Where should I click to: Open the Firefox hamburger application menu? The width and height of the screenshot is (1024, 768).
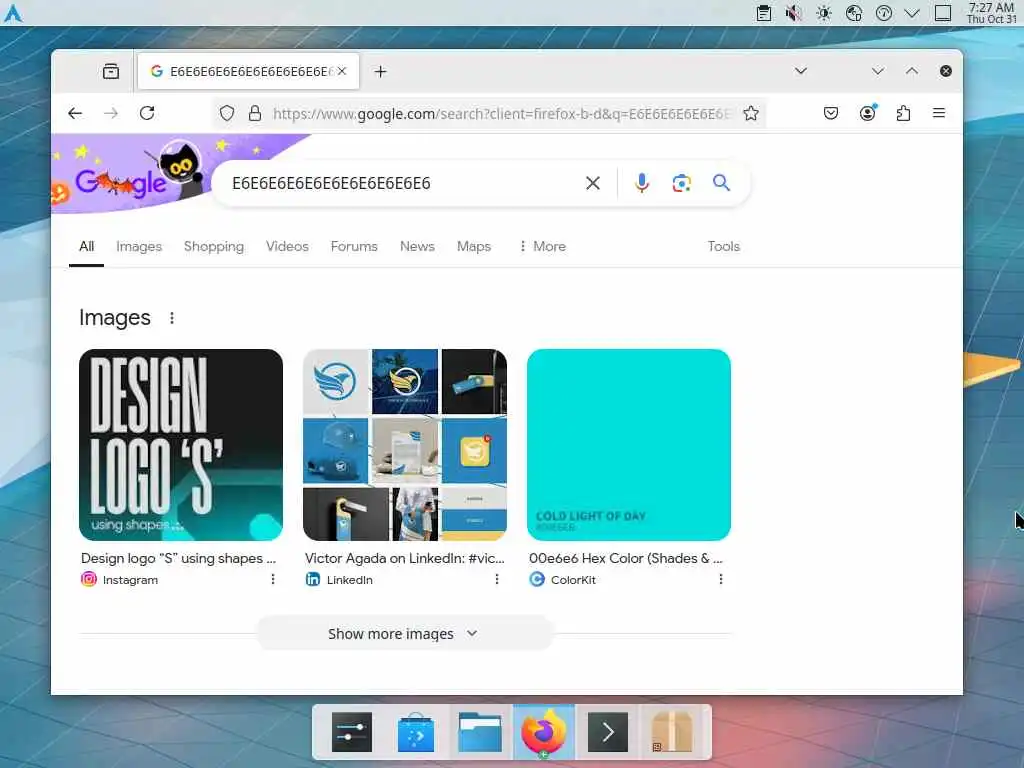939,114
